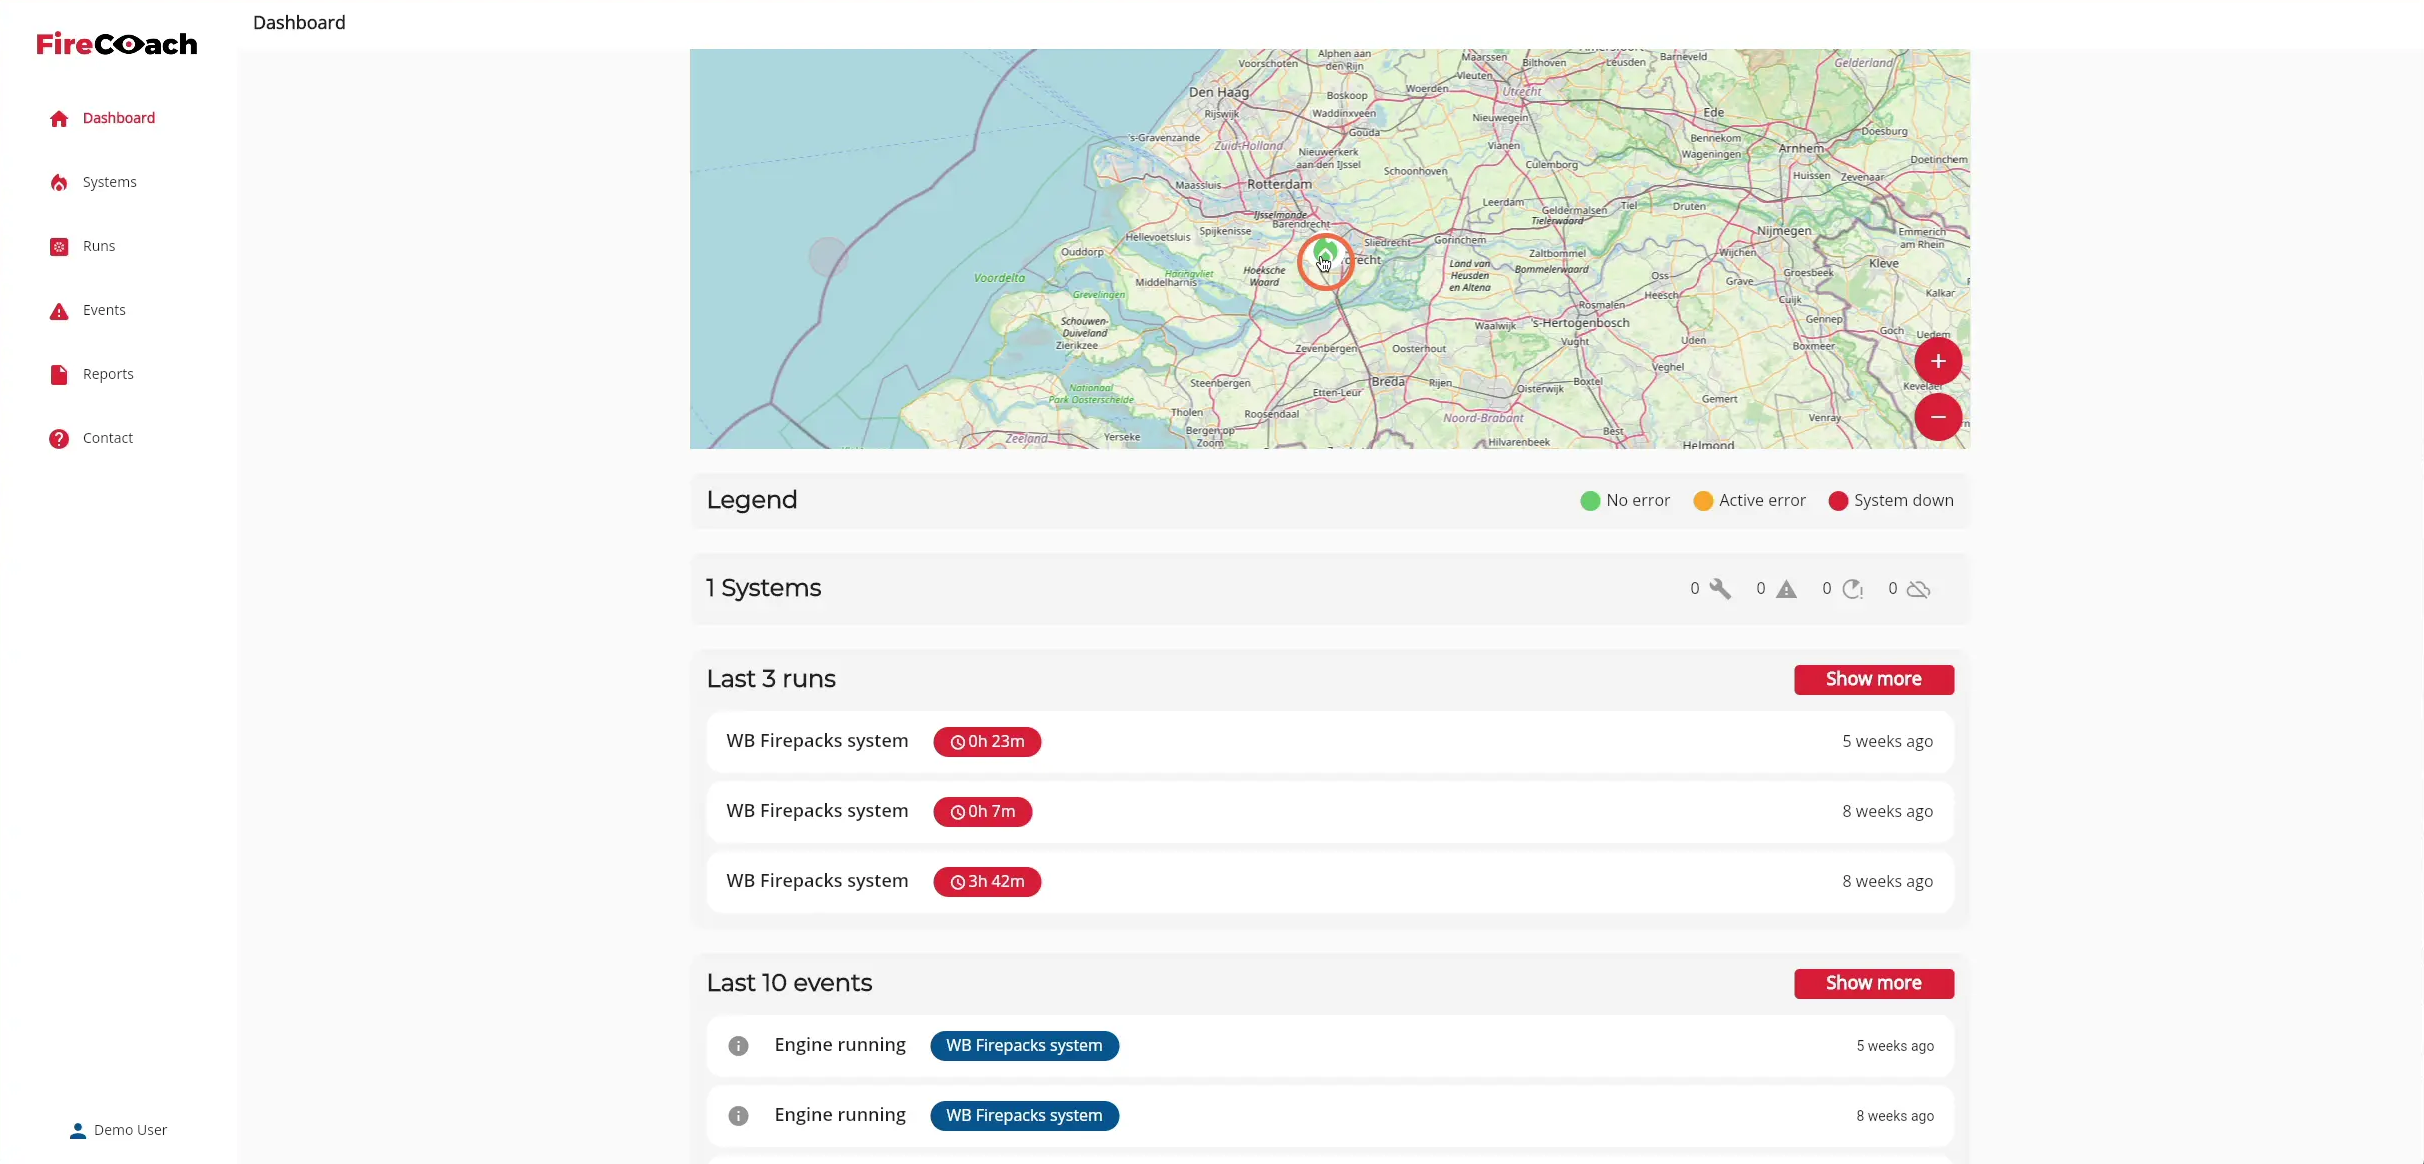Screen dimensions: 2424x1164
Task: Click the cloud-off offline count icon
Action: coord(1918,589)
